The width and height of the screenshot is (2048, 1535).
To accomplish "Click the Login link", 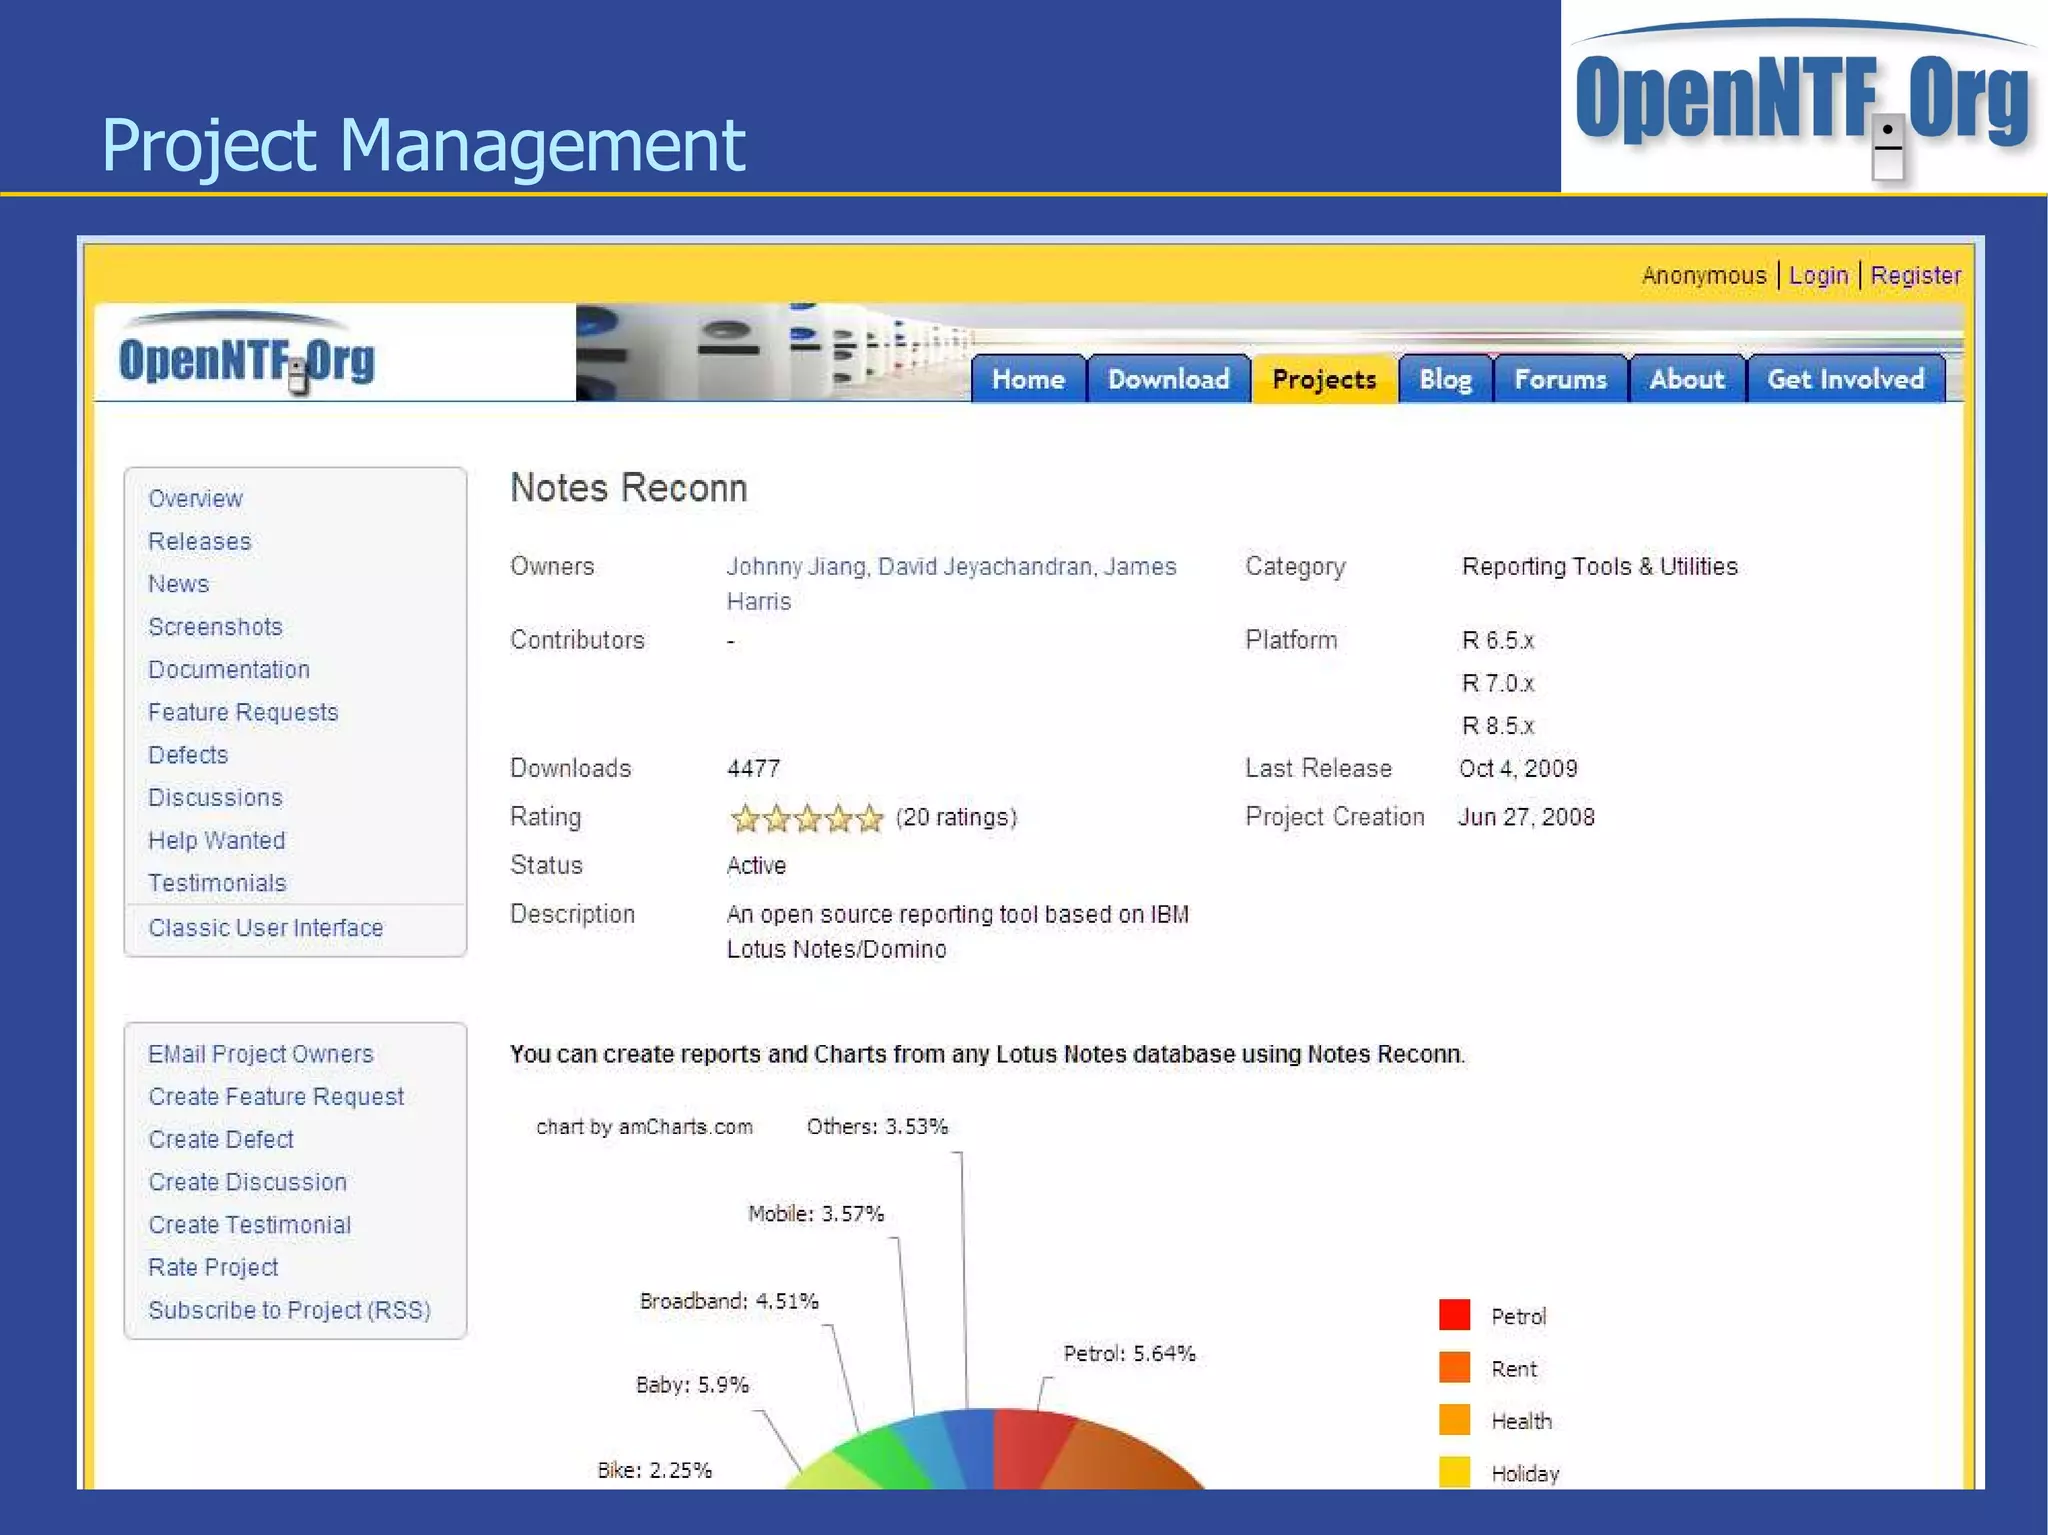I will [1818, 275].
